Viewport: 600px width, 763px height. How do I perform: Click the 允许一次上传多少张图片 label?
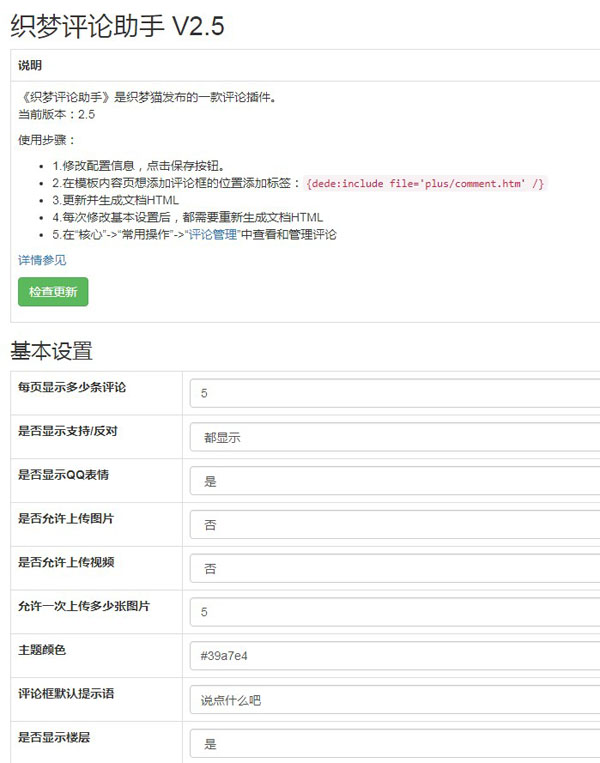pyautogui.click(x=84, y=606)
